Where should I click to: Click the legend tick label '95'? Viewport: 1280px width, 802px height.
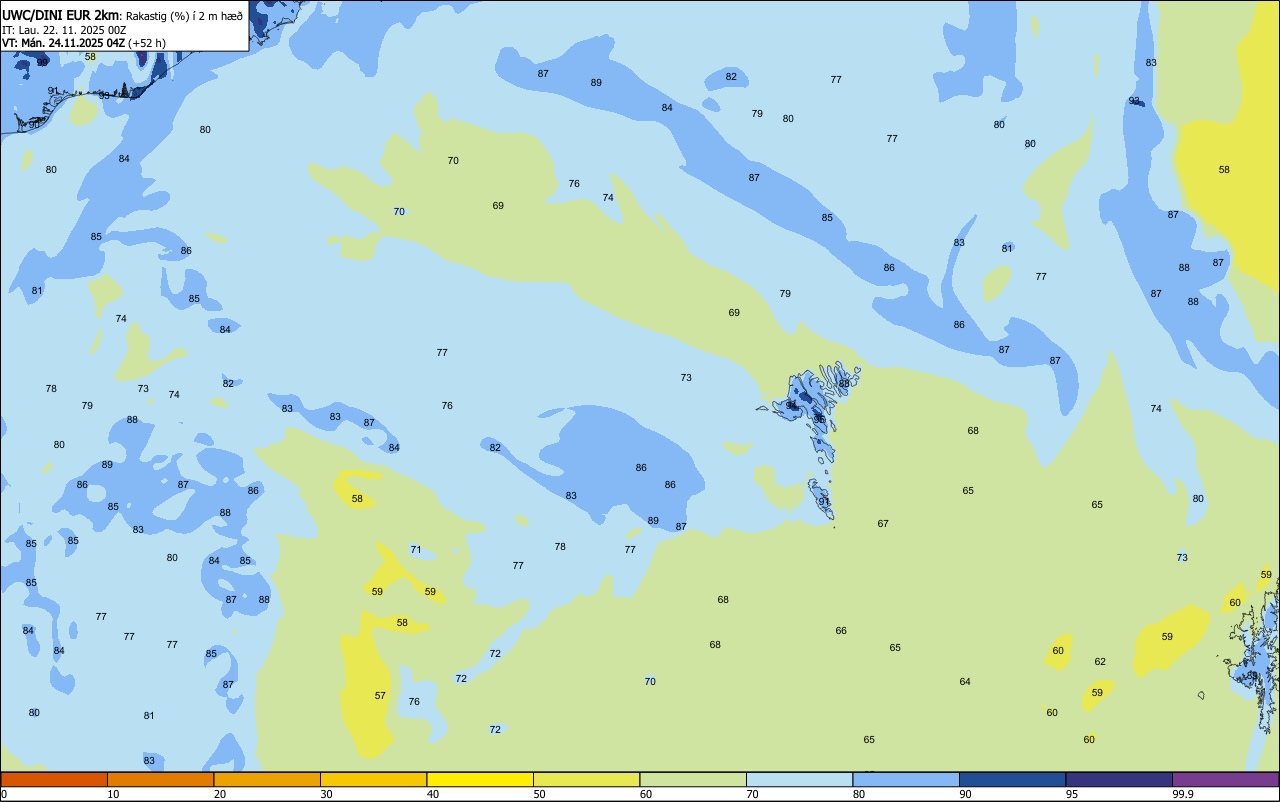(1072, 794)
